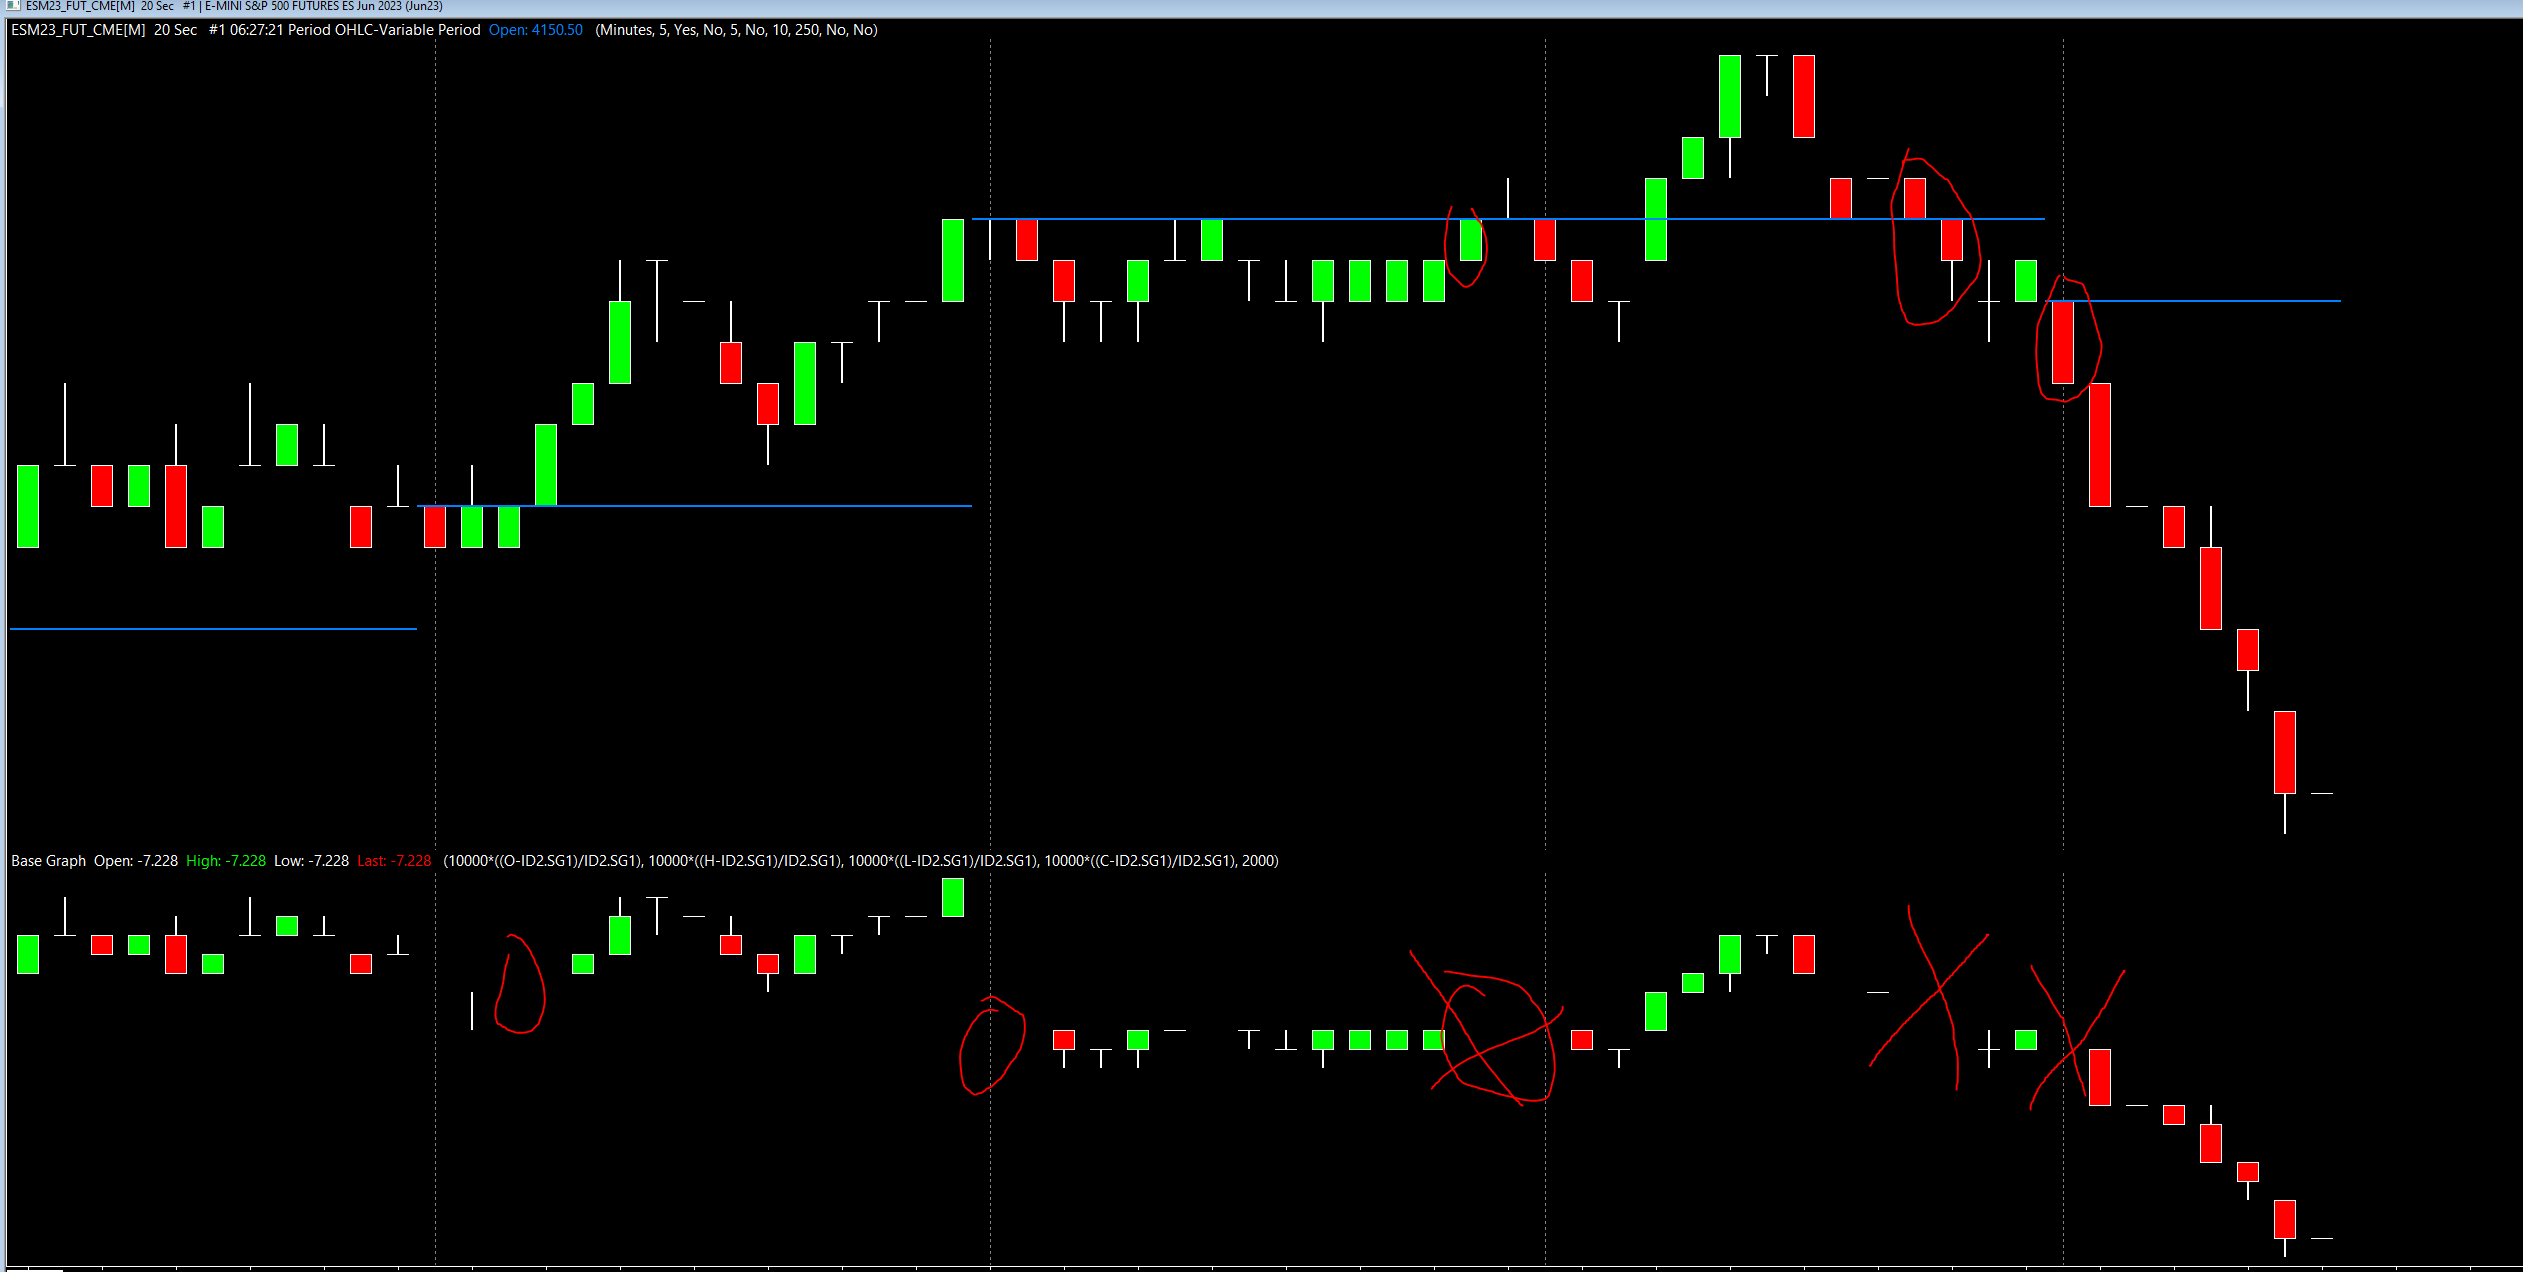Click the green High: -7.228 readout

click(226, 861)
